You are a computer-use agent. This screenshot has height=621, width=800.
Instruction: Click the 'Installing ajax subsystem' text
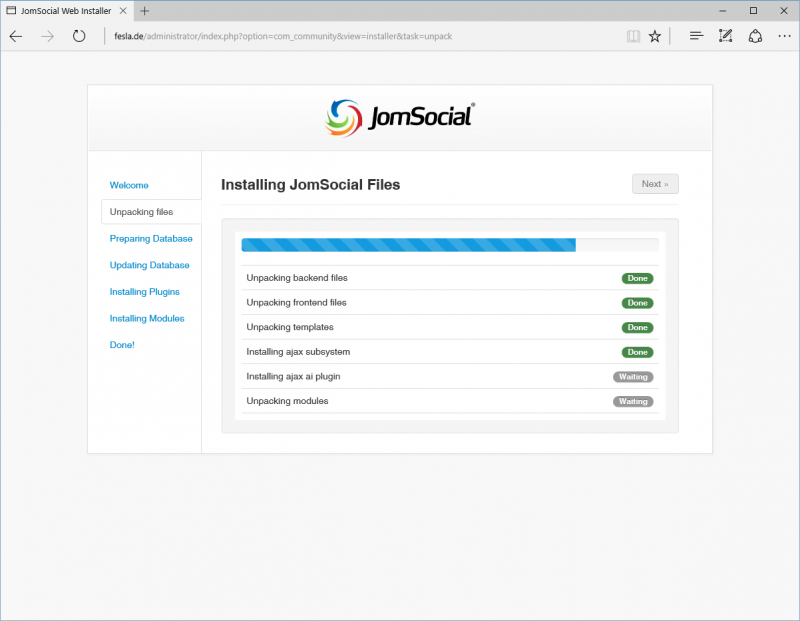(298, 352)
